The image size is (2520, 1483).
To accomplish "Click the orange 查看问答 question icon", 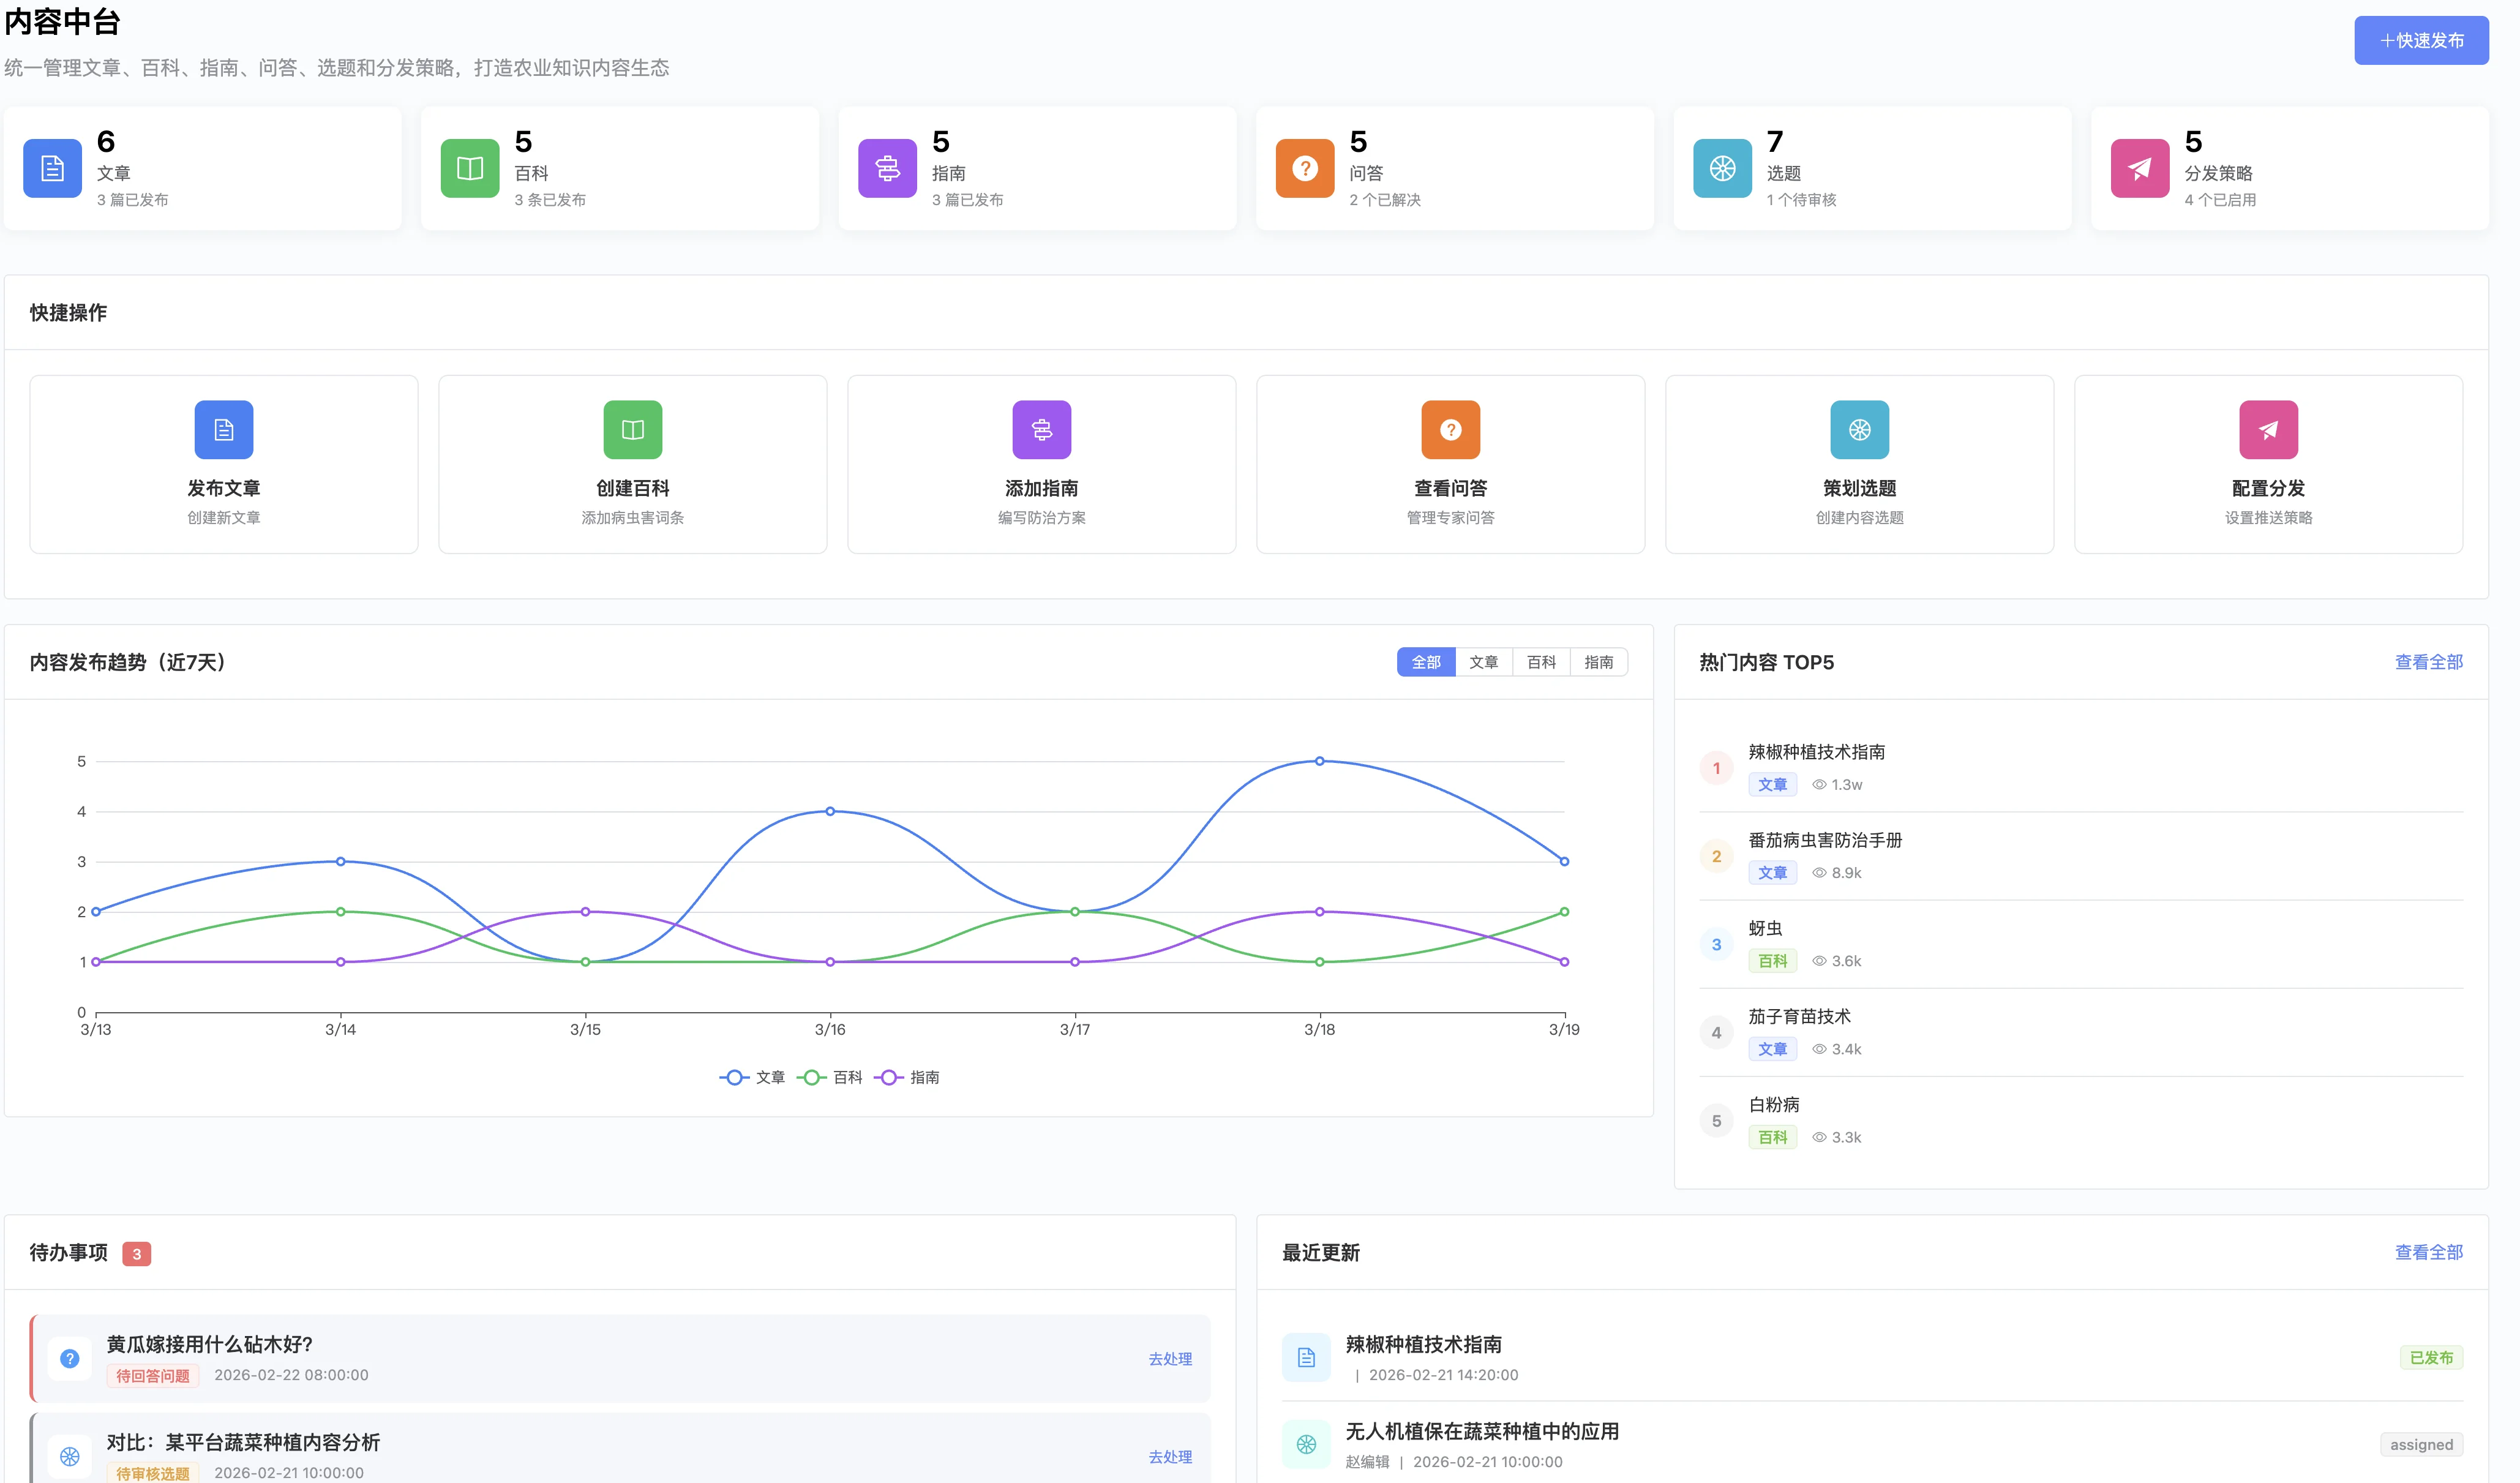I will coord(1450,430).
